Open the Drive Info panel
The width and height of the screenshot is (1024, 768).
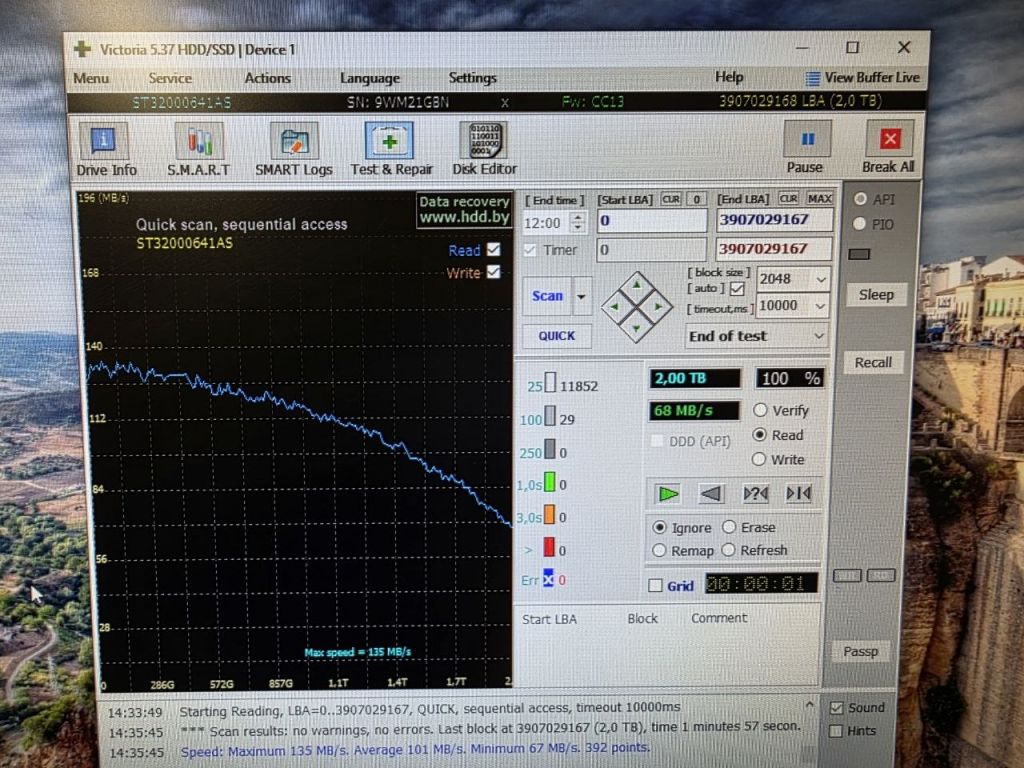click(x=106, y=150)
